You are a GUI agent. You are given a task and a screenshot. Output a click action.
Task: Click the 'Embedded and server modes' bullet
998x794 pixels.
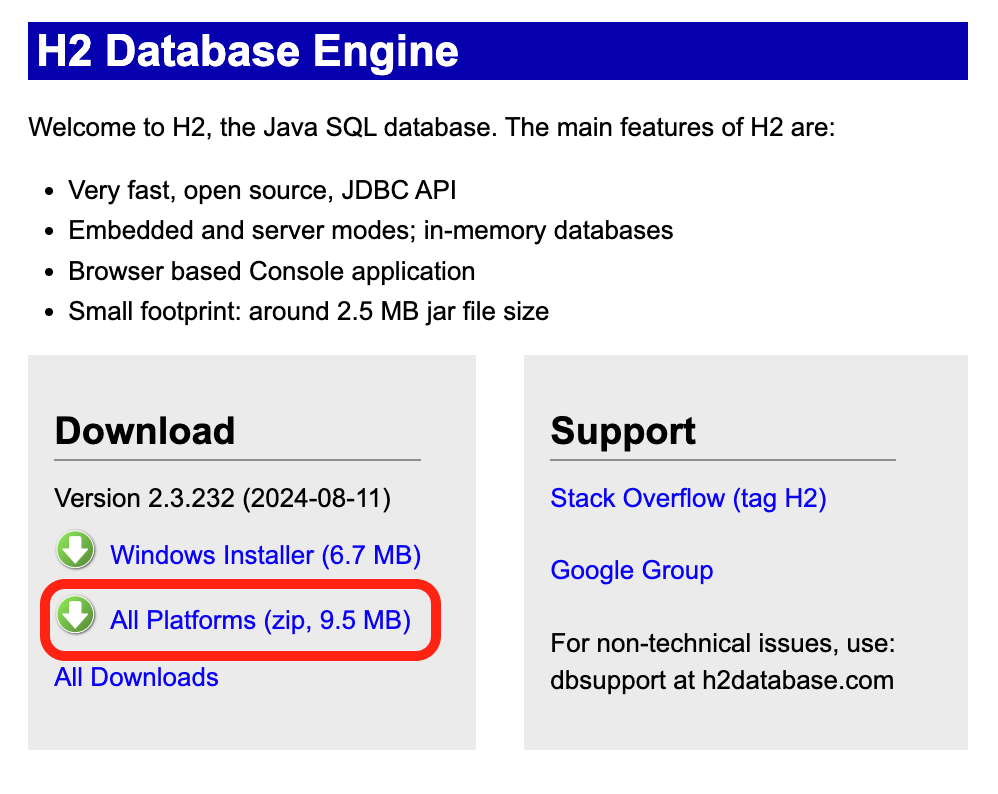coord(370,230)
